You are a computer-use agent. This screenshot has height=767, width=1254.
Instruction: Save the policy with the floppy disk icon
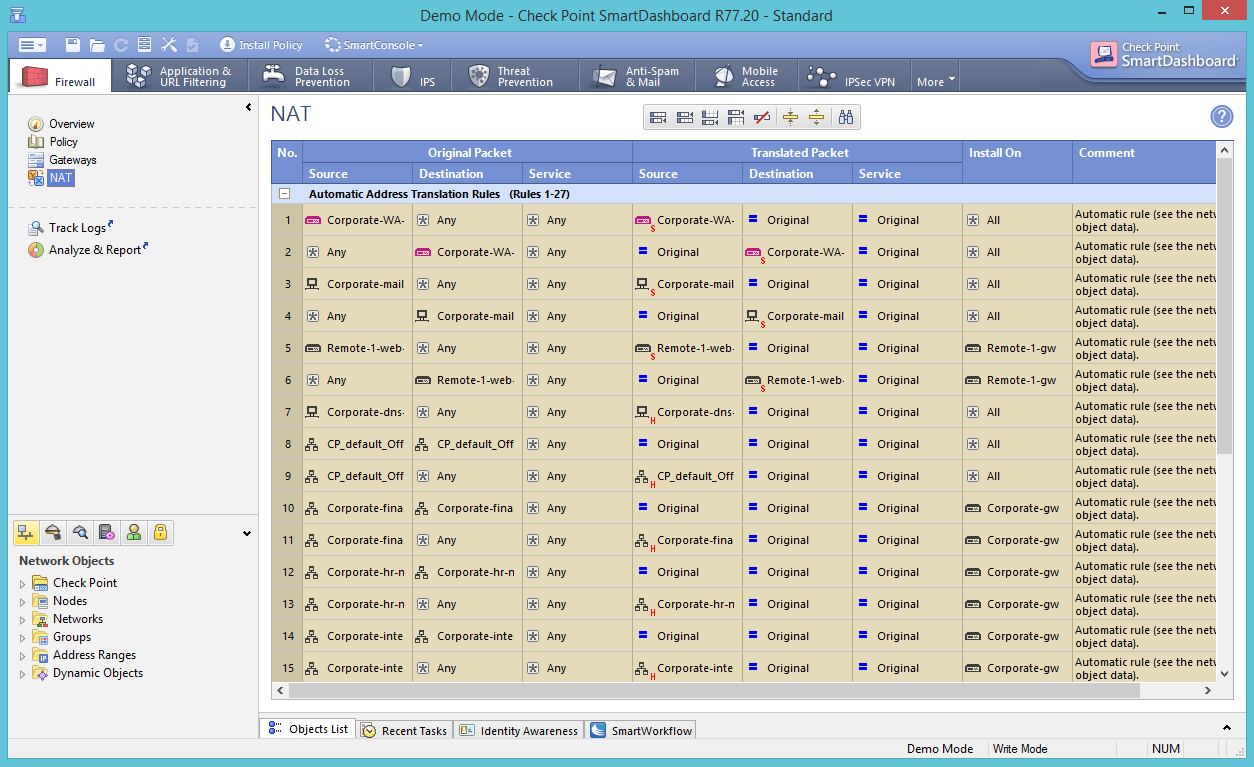pos(73,45)
